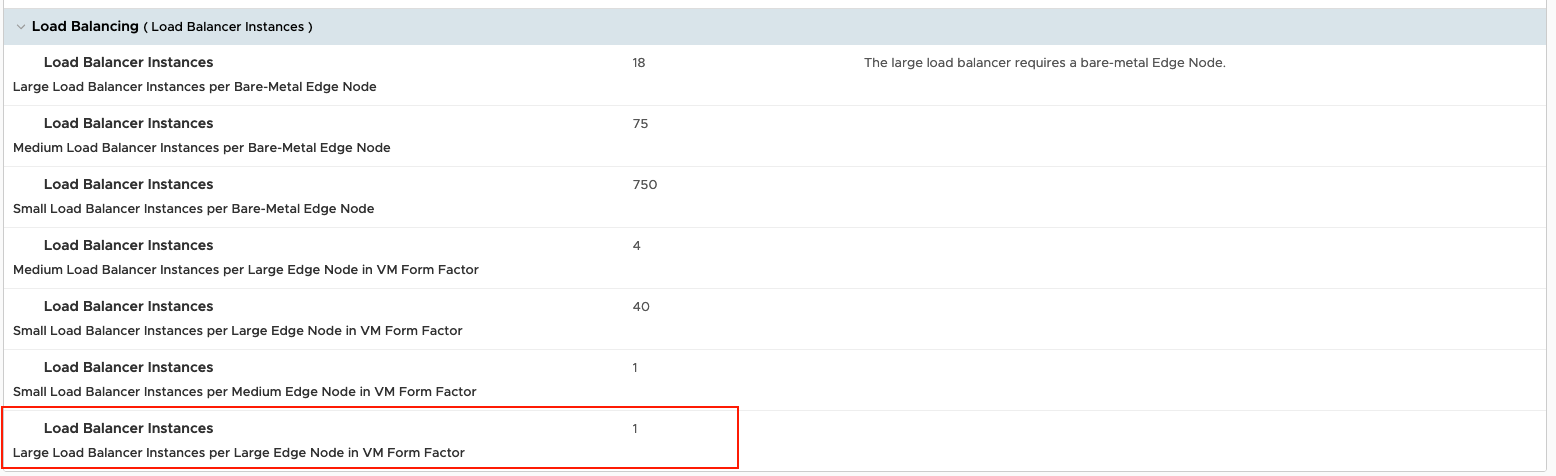Click value 1 in the red-highlighted row
This screenshot has height=476, width=1556.
pyautogui.click(x=635, y=429)
